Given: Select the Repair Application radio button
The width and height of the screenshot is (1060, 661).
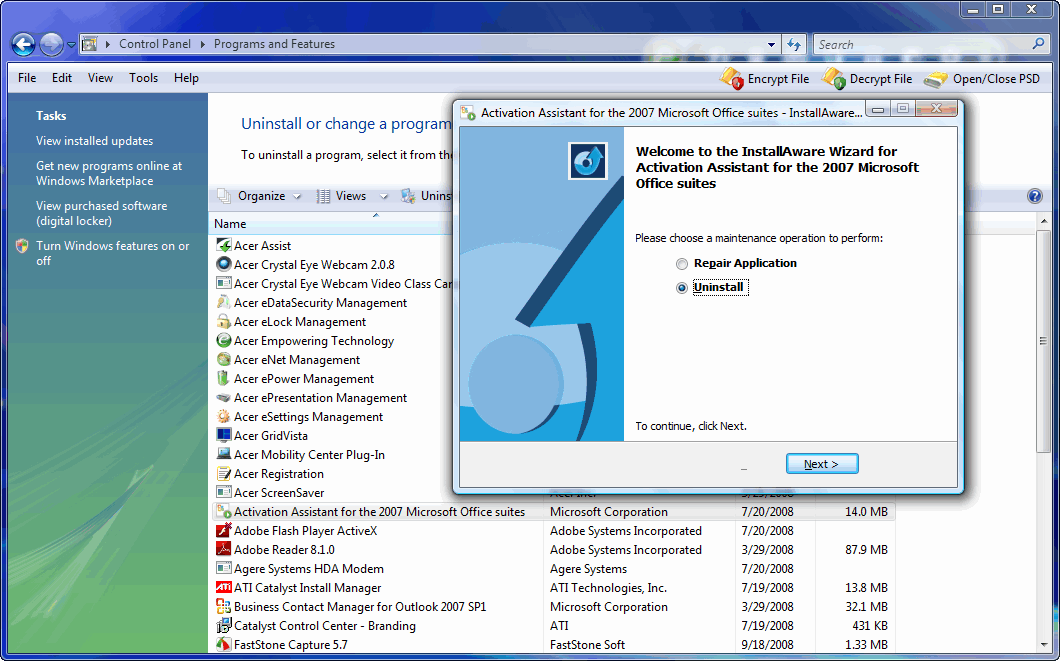Looking at the screenshot, I should pyautogui.click(x=681, y=264).
